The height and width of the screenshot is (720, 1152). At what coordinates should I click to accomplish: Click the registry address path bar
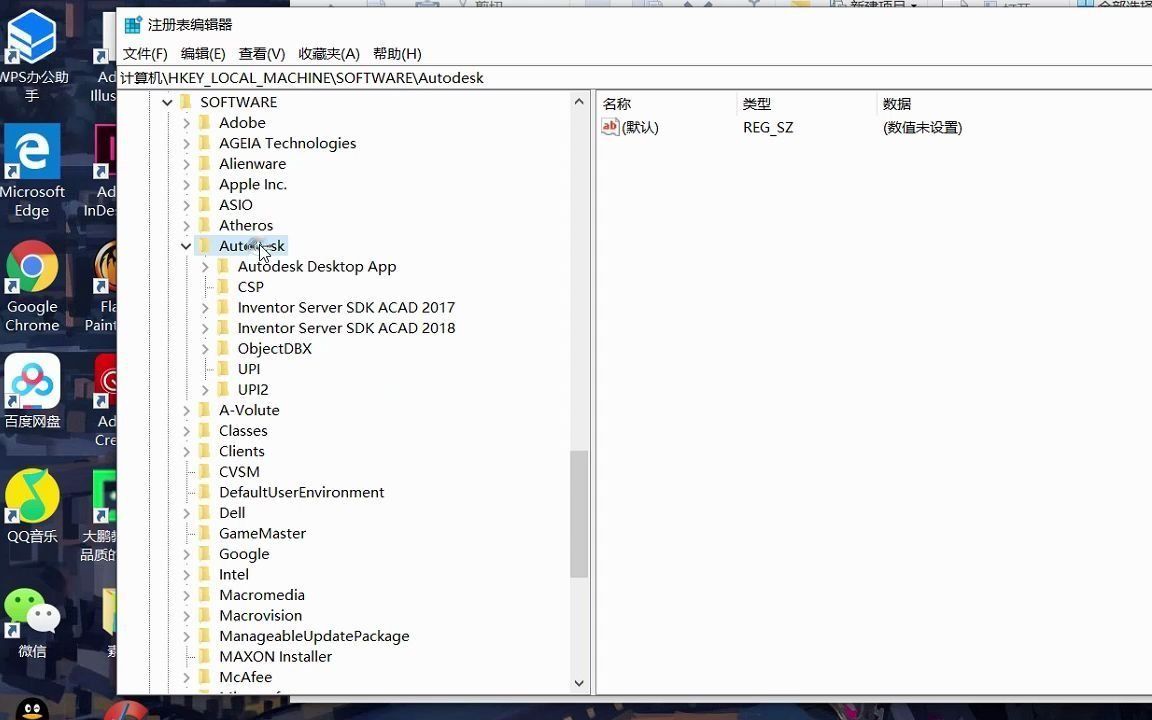click(x=634, y=78)
